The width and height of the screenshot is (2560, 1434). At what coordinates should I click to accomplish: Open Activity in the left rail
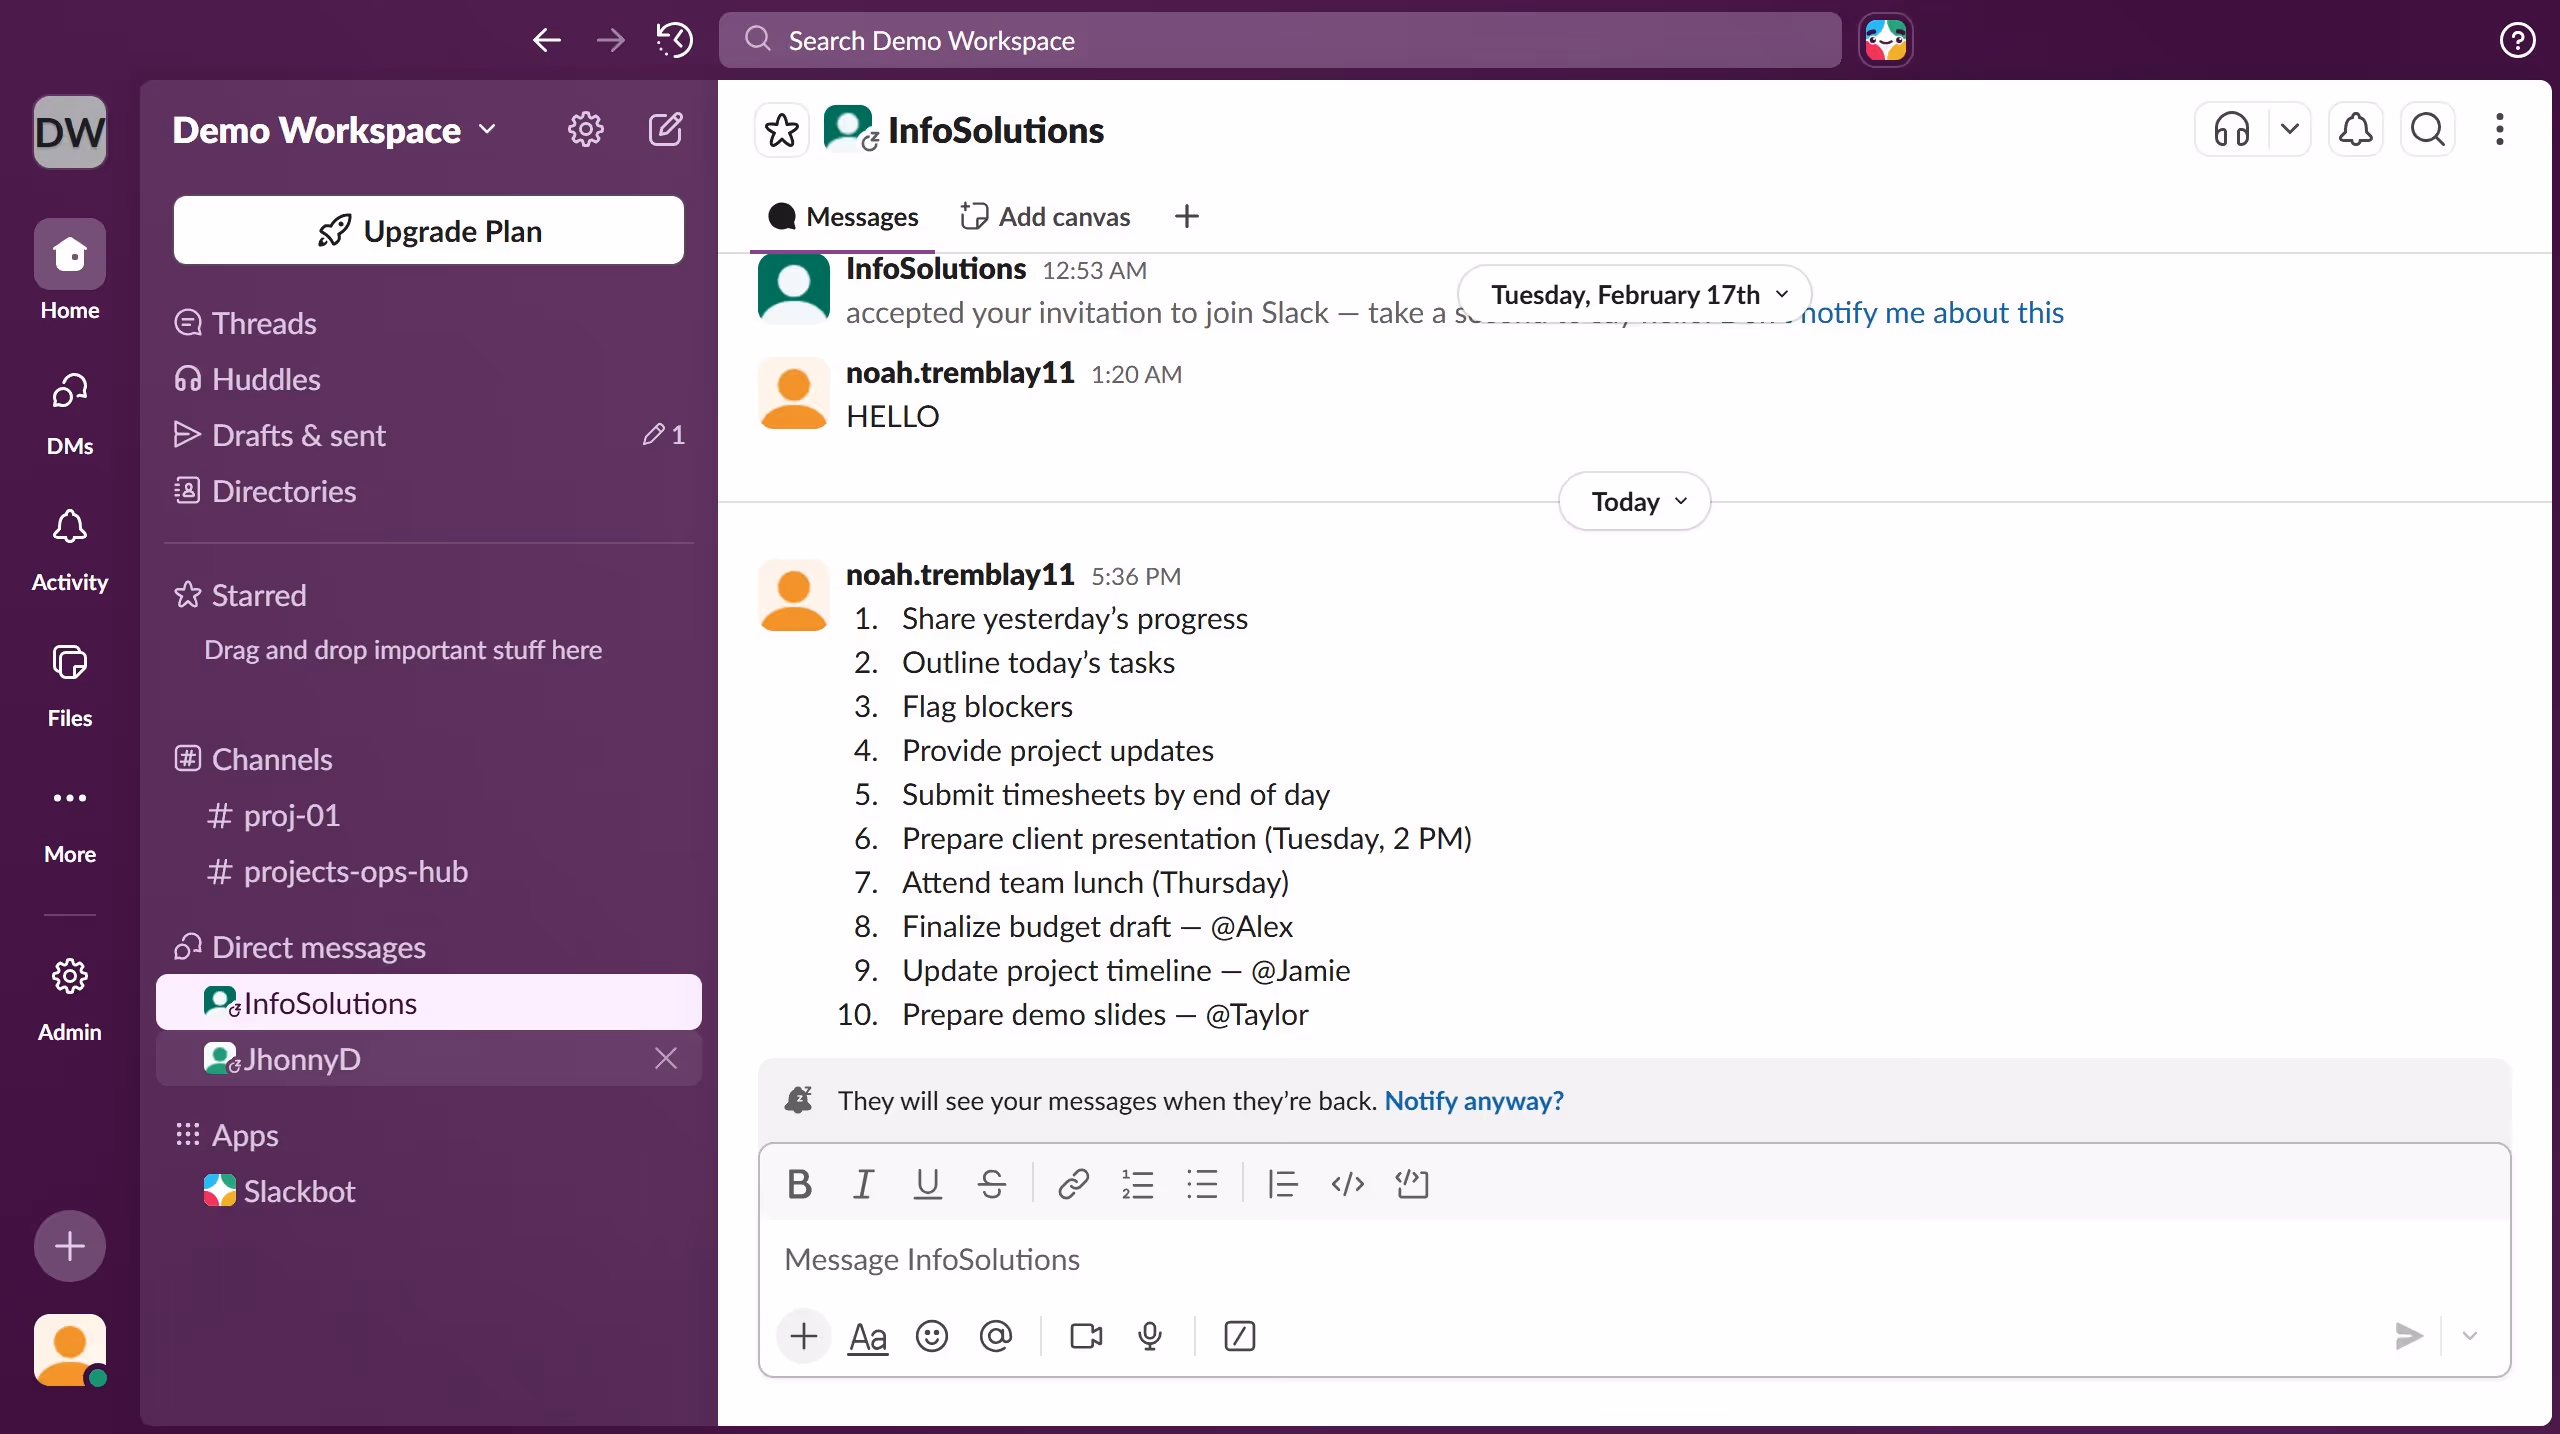tap(70, 549)
